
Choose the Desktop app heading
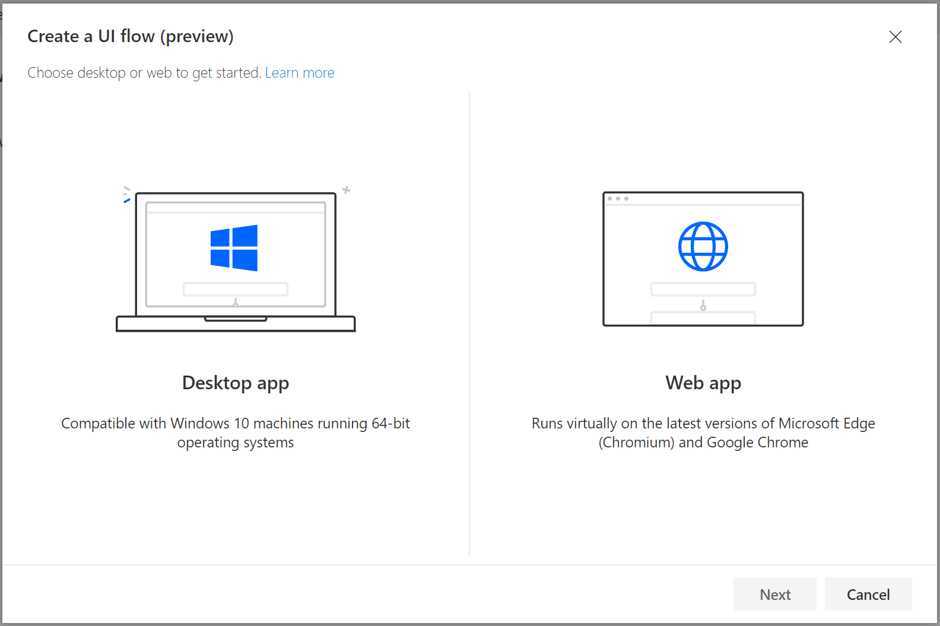(x=236, y=383)
